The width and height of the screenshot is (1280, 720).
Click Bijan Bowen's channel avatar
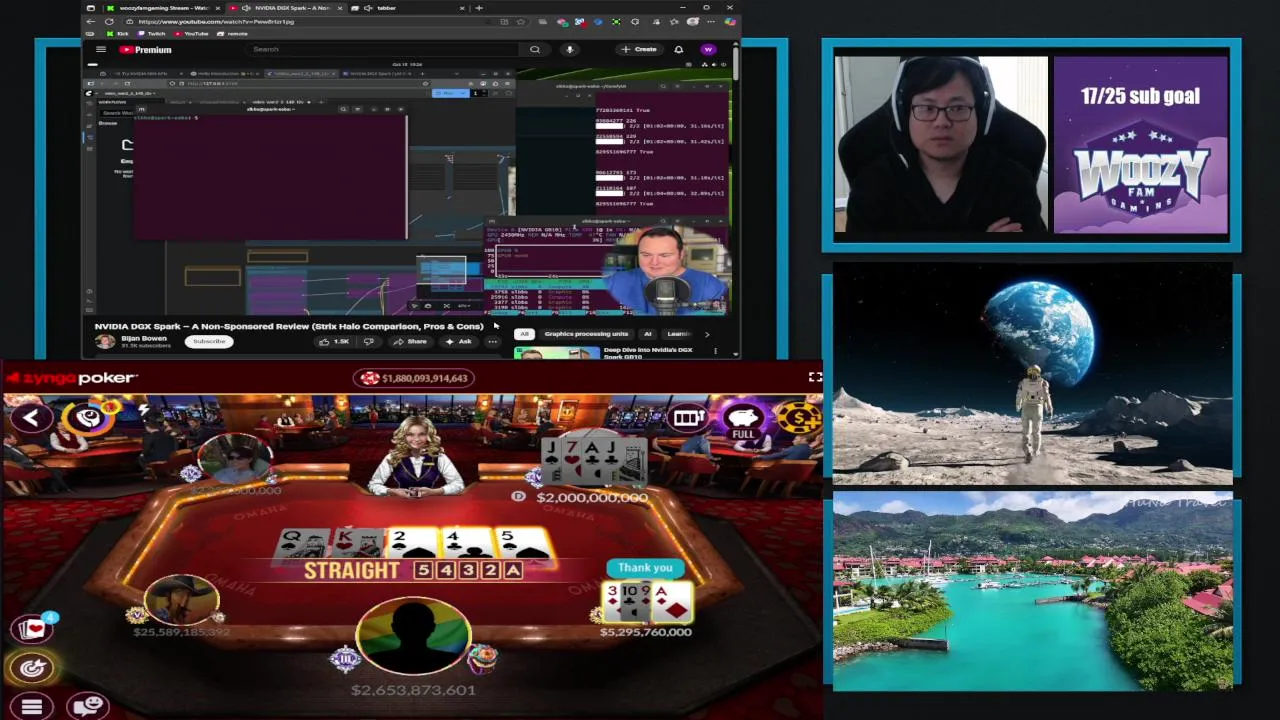[x=105, y=342]
